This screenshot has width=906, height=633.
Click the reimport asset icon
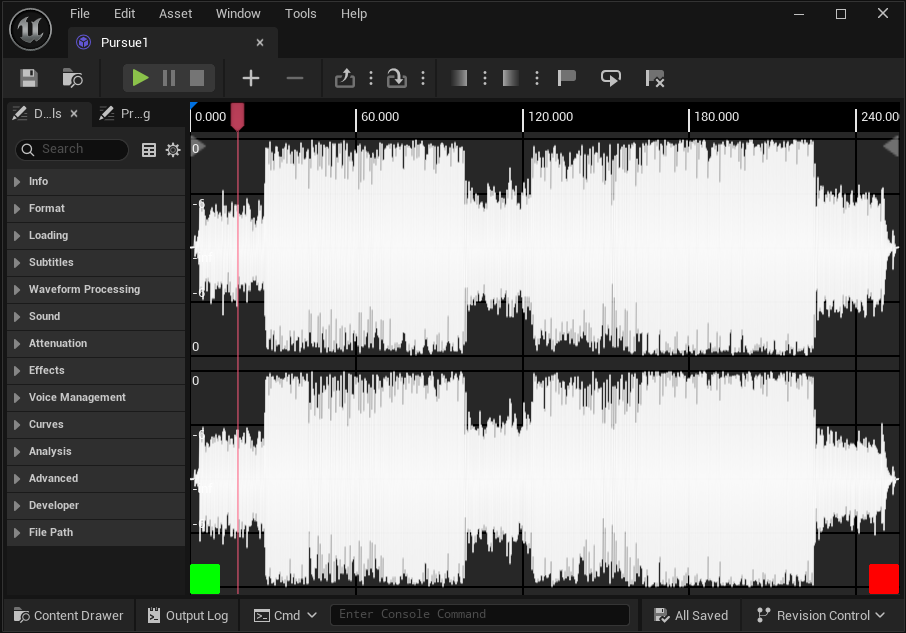point(397,78)
